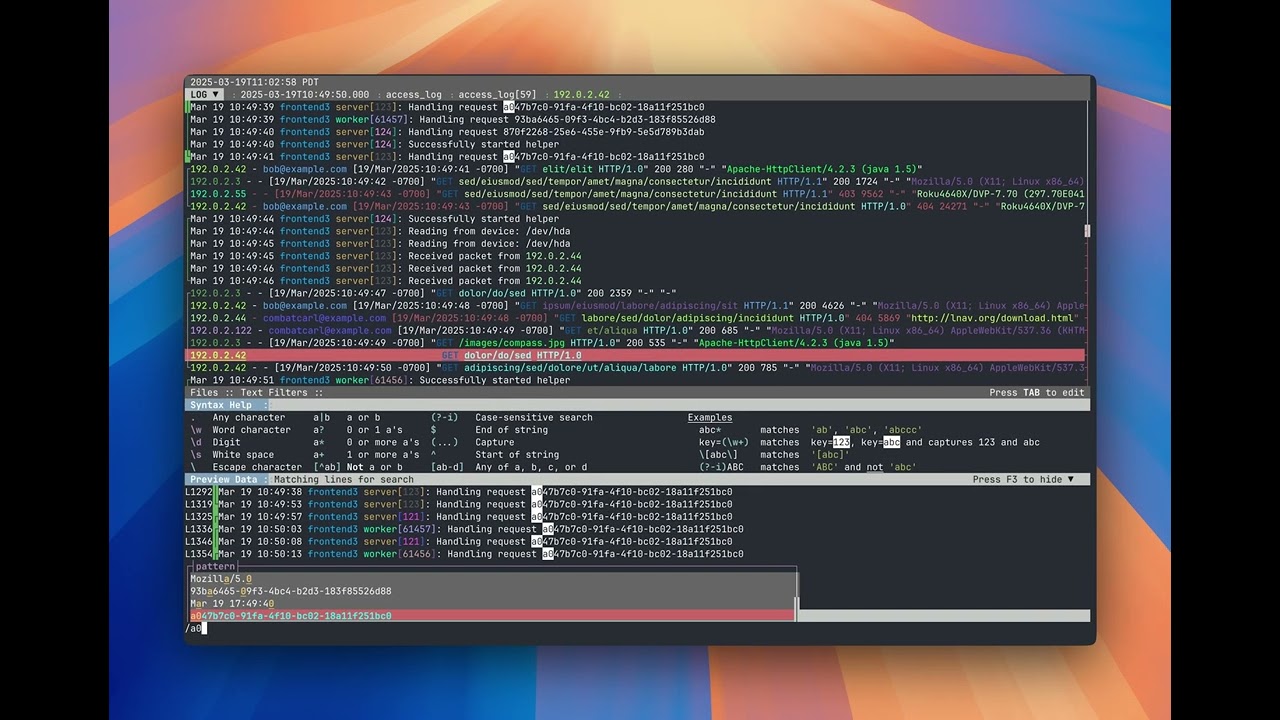Select the access_log[59] breadcrumb
Image resolution: width=1280 pixels, height=720 pixels.
click(497, 95)
